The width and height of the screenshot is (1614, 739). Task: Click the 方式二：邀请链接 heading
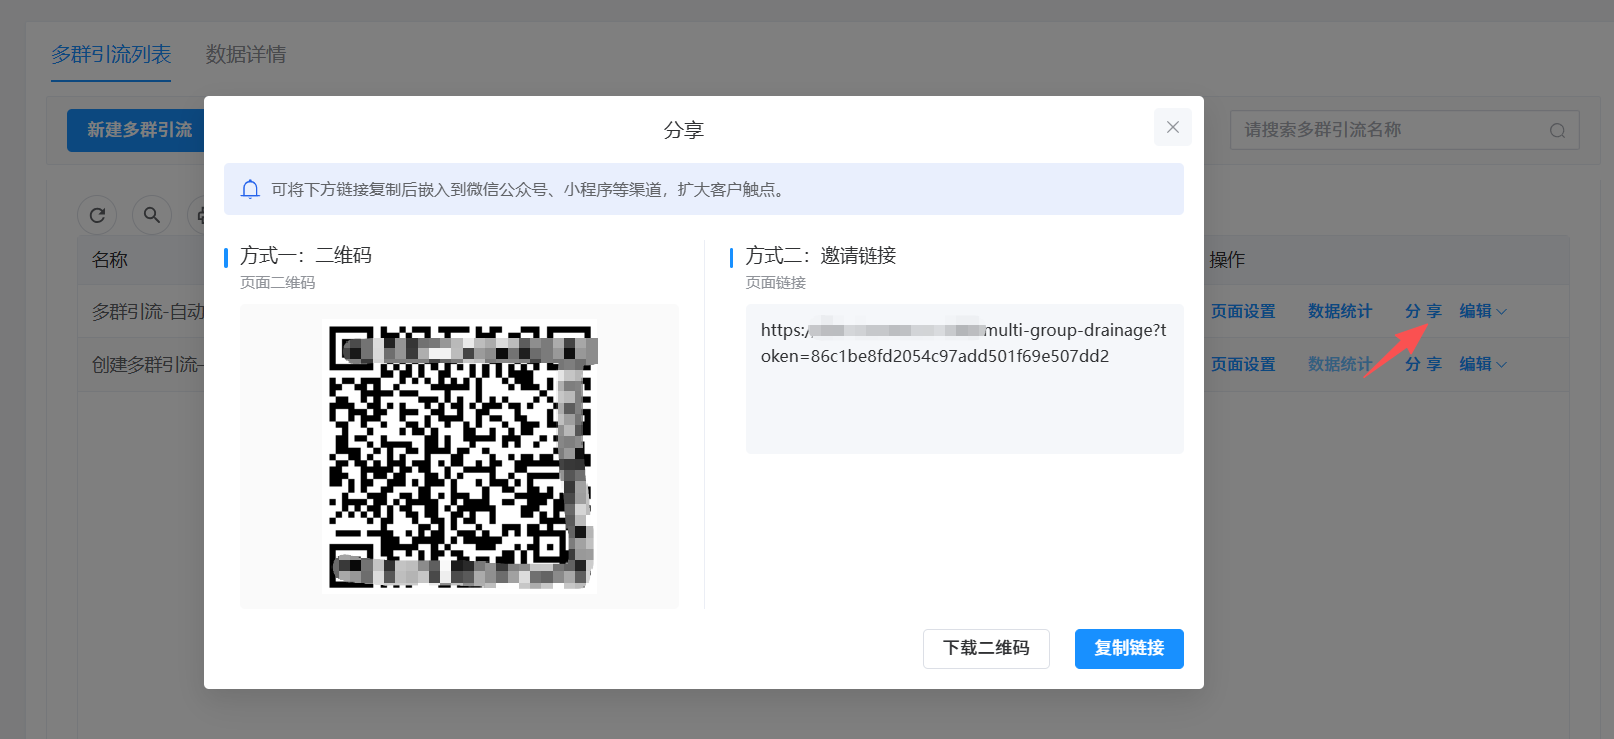(821, 256)
